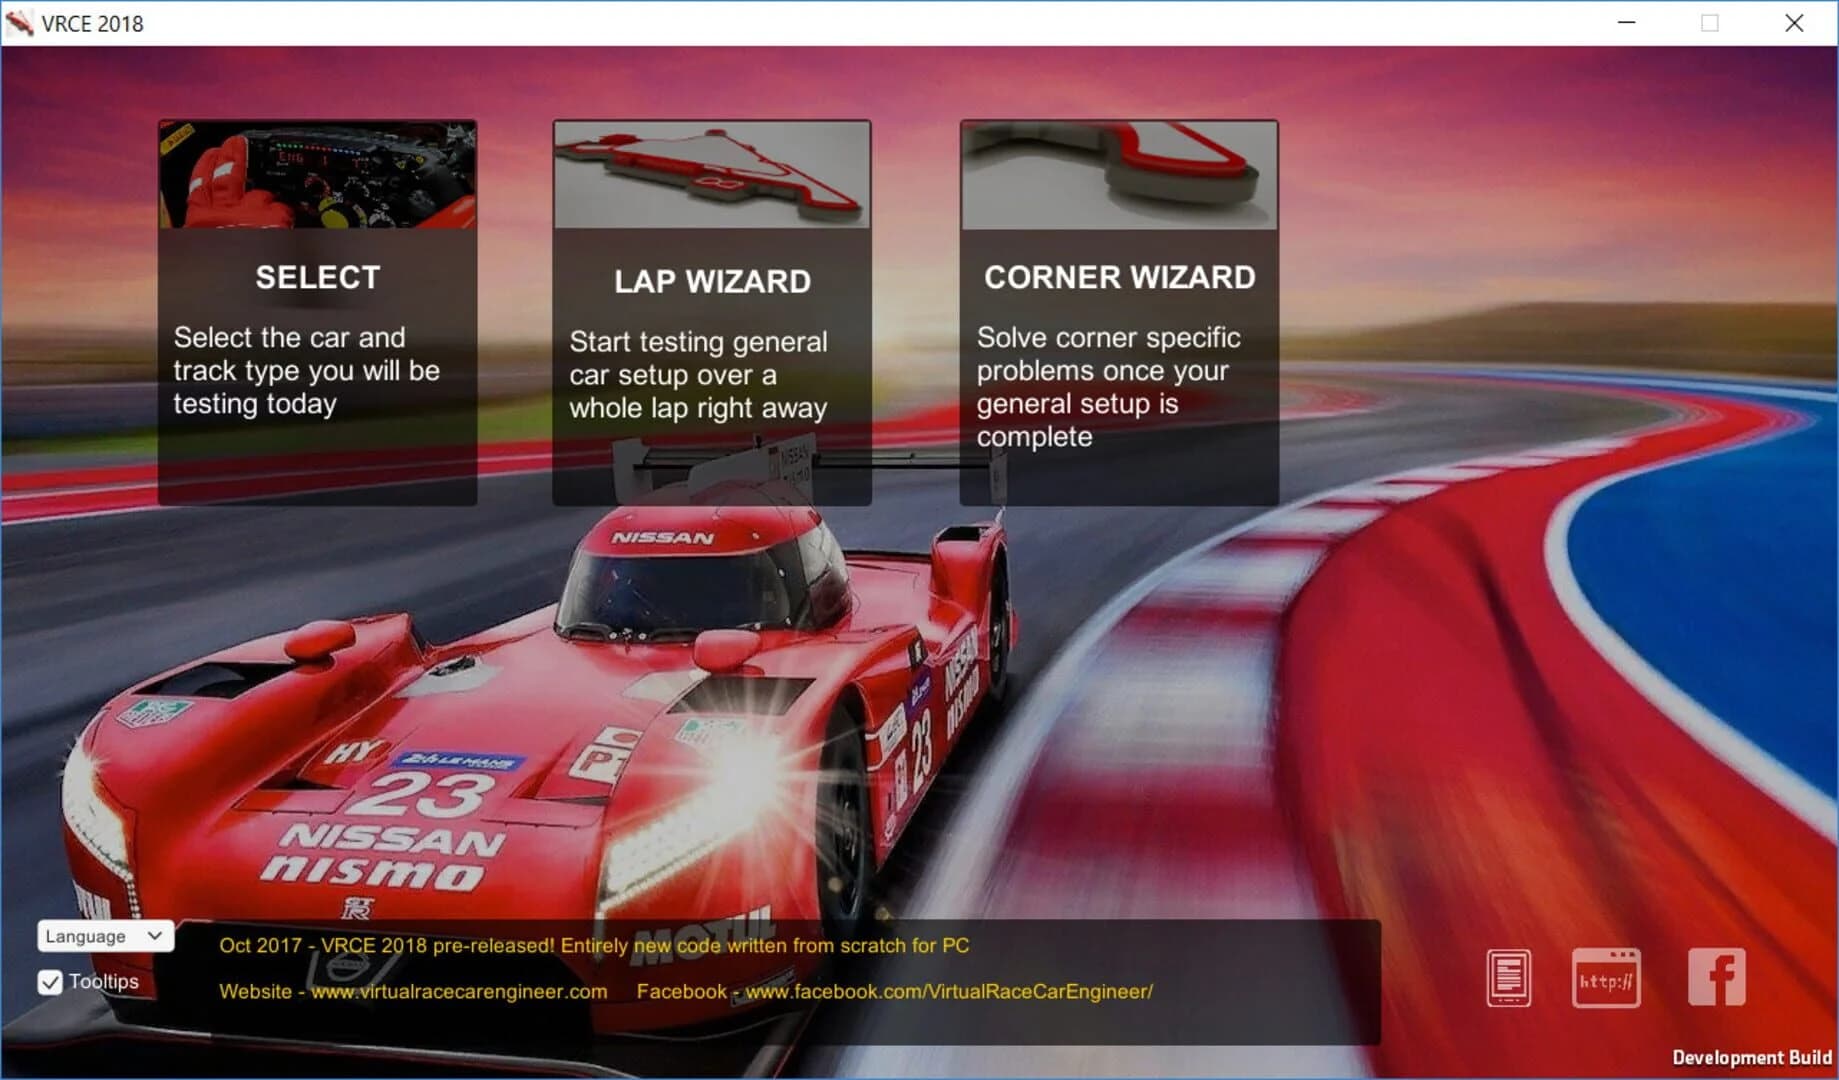Open the Language dropdown

(103, 936)
